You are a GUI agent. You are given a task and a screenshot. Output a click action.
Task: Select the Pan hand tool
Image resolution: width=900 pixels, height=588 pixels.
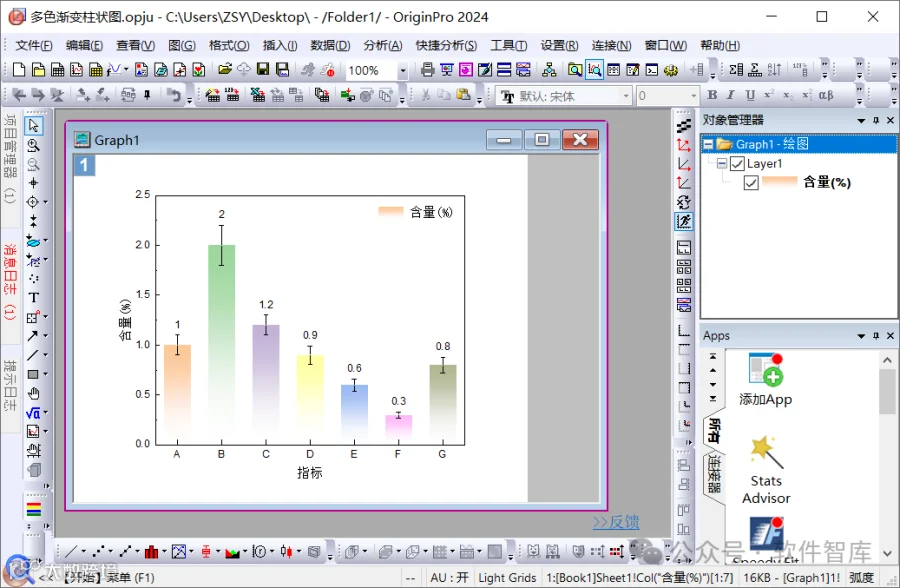coord(33,393)
